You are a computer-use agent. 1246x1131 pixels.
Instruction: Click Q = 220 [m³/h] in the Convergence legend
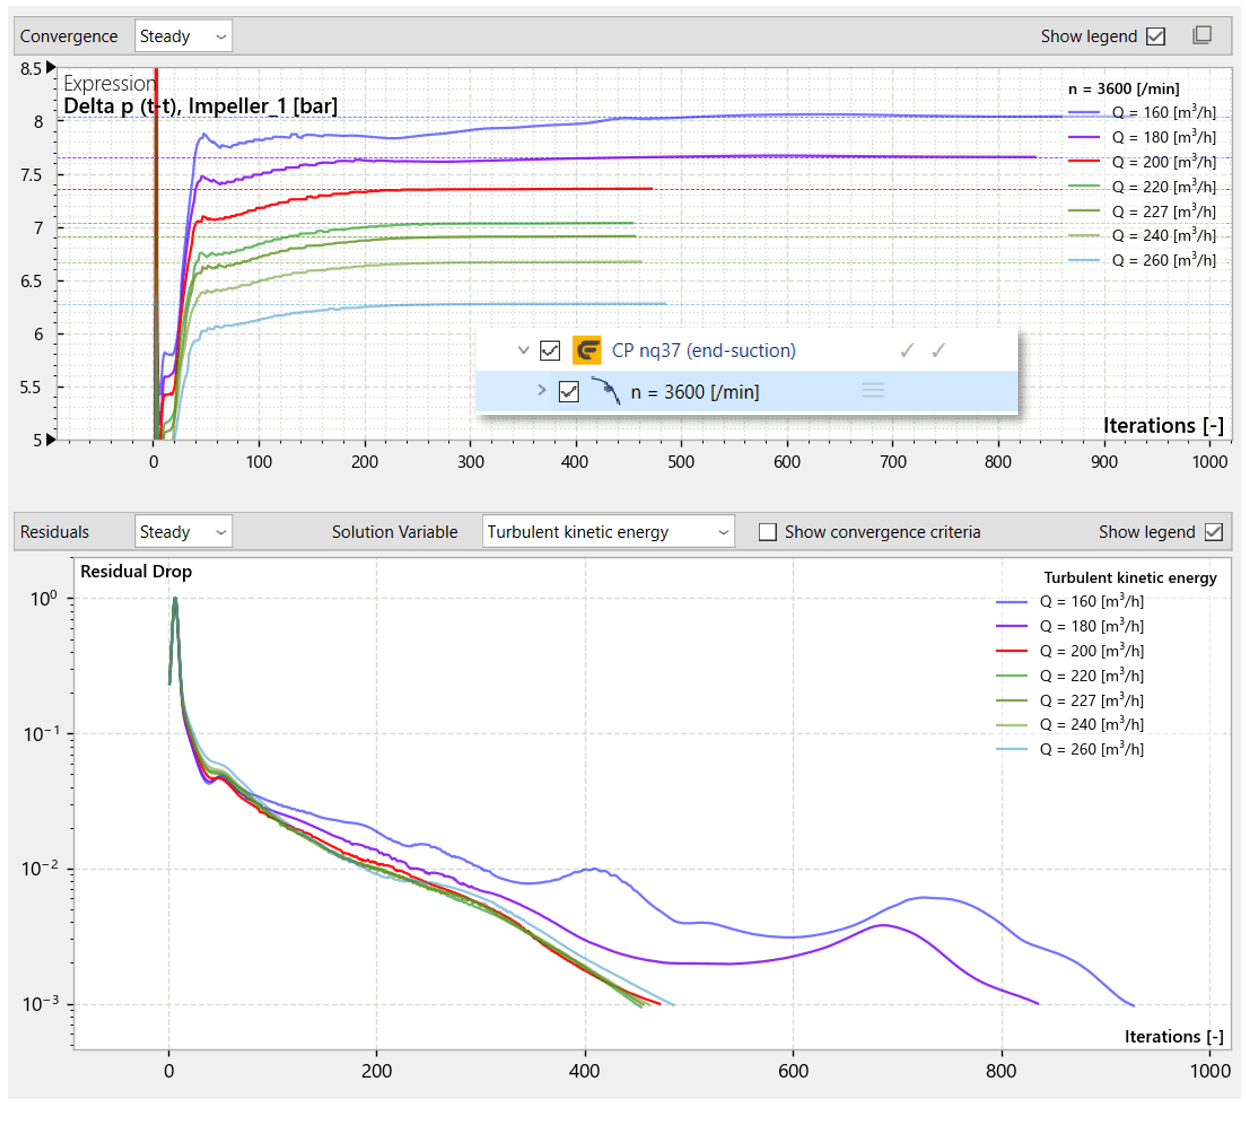[1164, 186]
